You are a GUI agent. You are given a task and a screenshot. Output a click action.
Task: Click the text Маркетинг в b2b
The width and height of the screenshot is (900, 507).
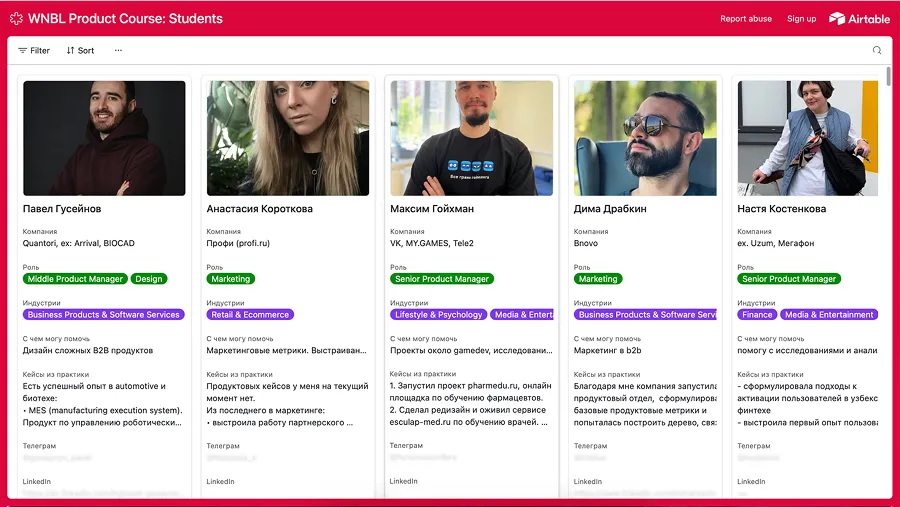607,351
